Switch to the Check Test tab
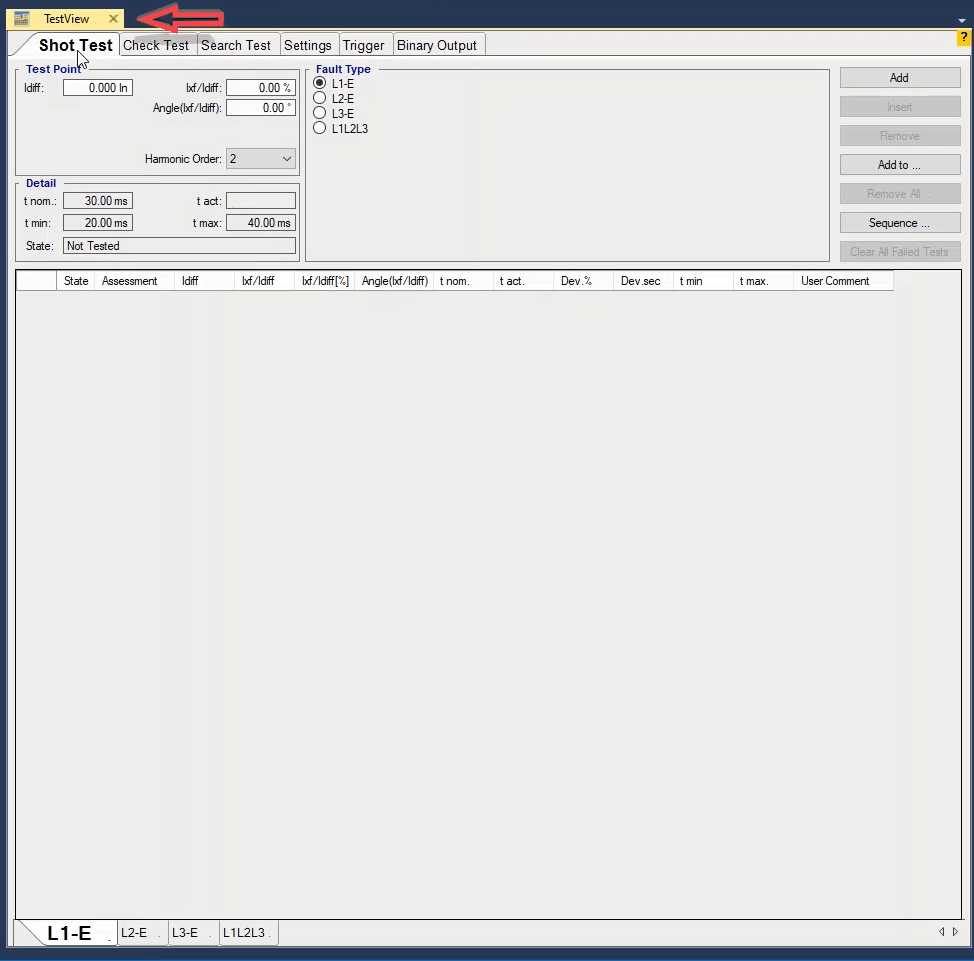Image resolution: width=974 pixels, height=961 pixels. coord(156,45)
